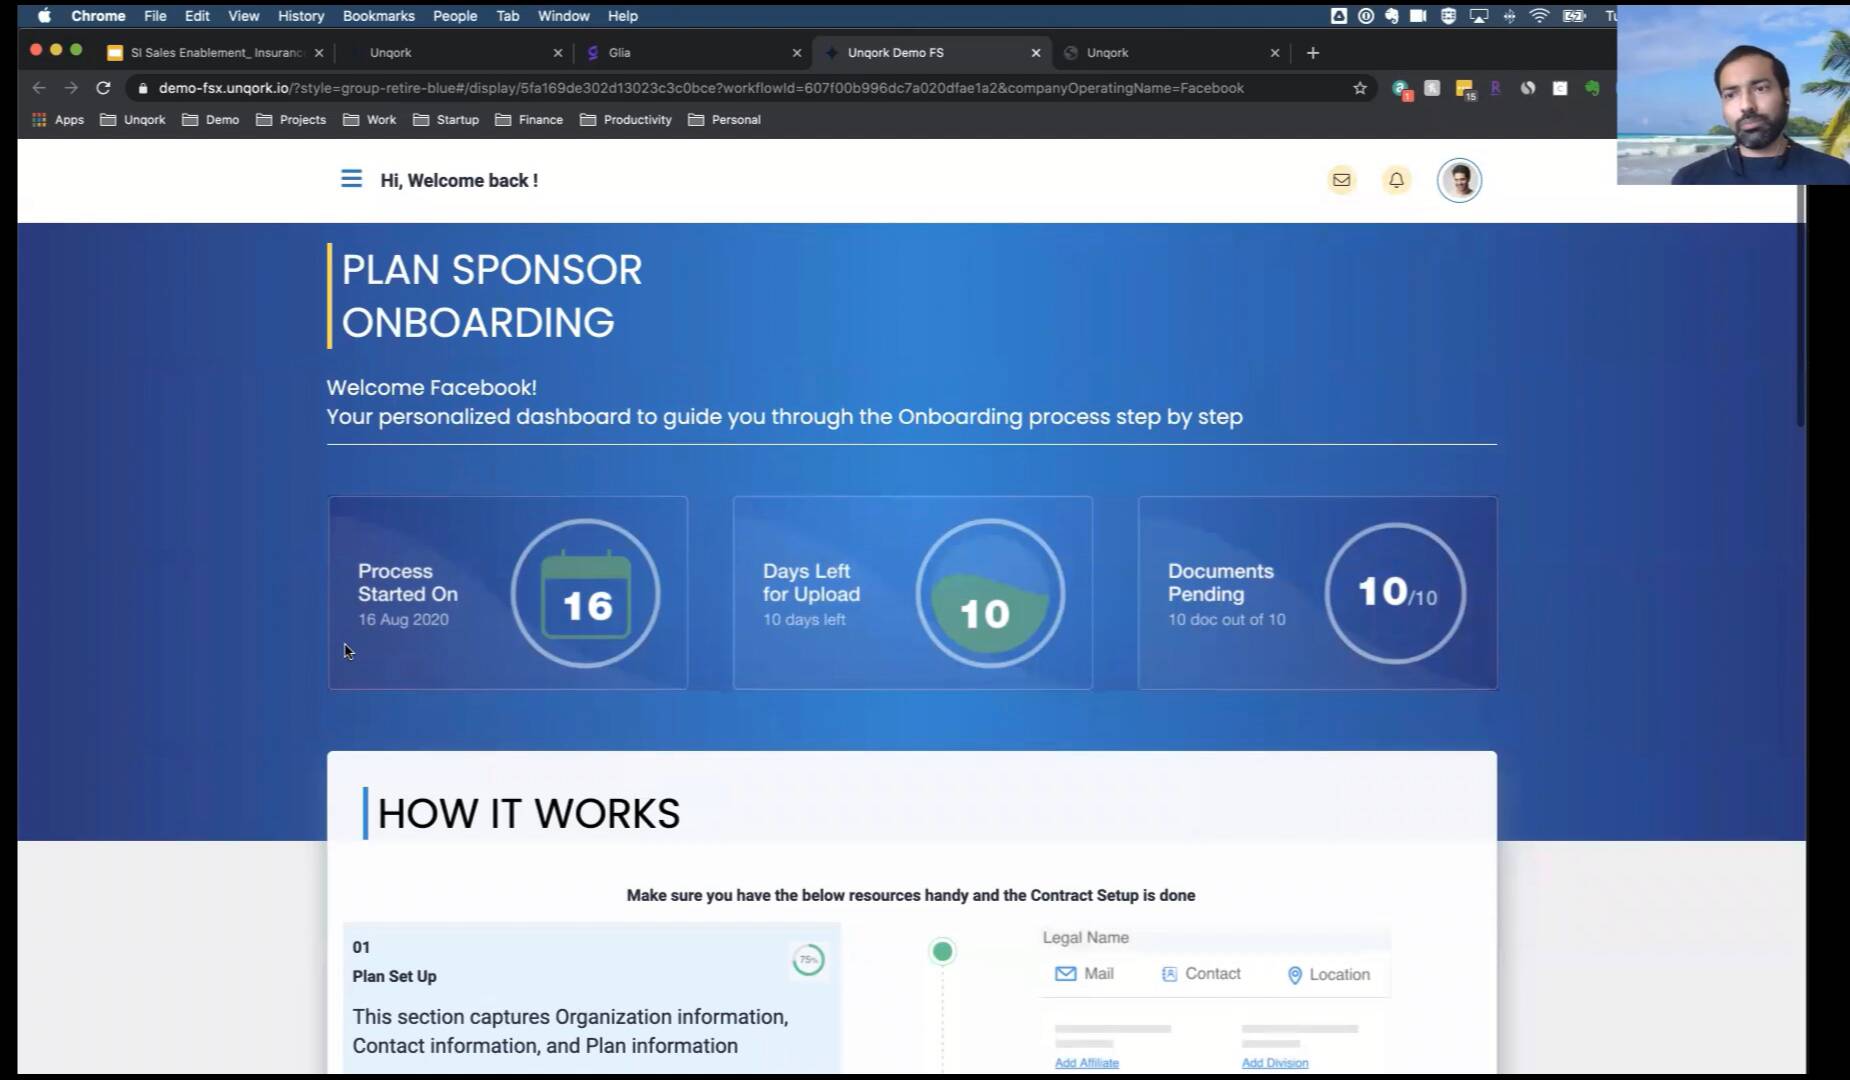
Task: Click the address bar URL
Action: tap(701, 88)
